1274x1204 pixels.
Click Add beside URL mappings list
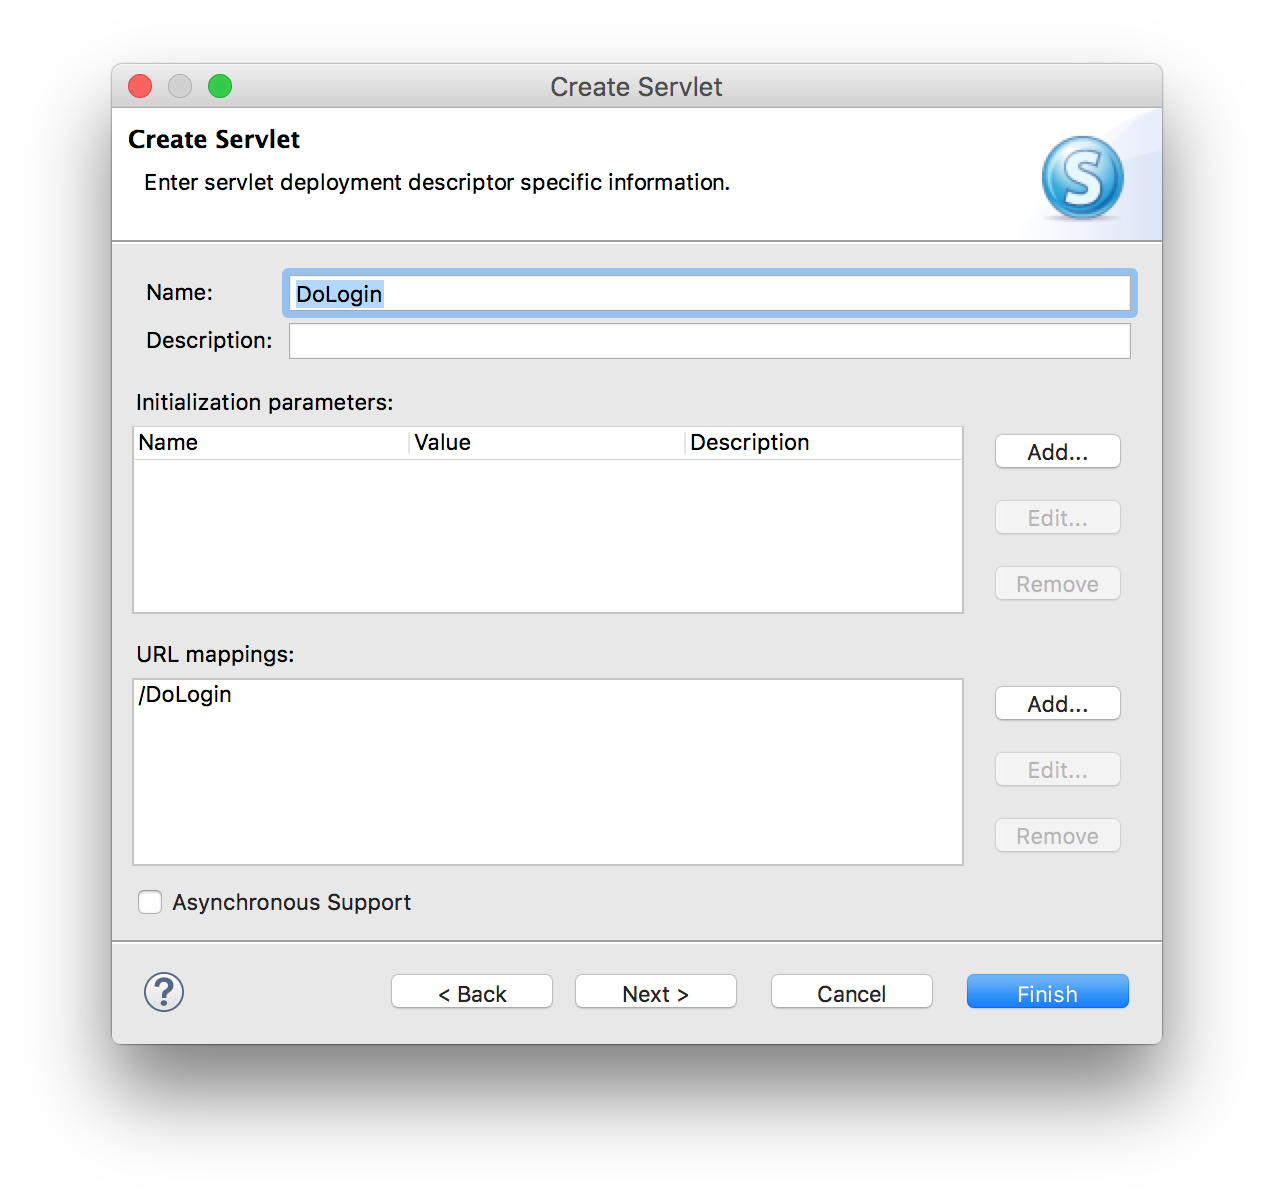point(1057,703)
